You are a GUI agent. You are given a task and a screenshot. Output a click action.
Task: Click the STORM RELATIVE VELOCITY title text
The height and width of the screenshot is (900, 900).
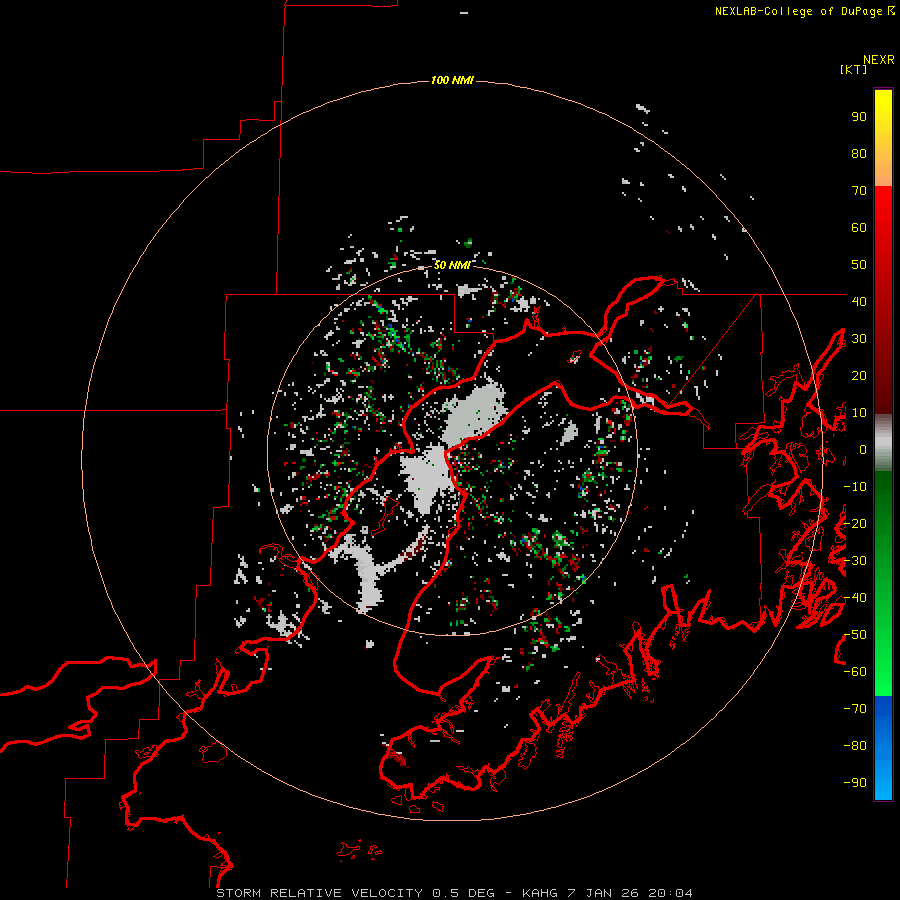(x=320, y=893)
